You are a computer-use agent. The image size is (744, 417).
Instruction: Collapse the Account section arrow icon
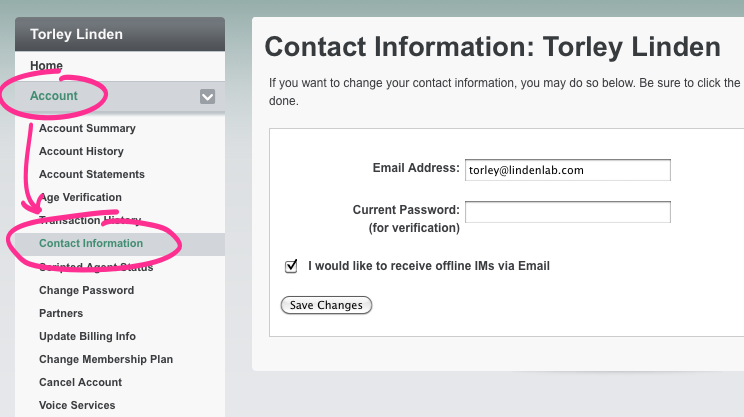coord(207,97)
